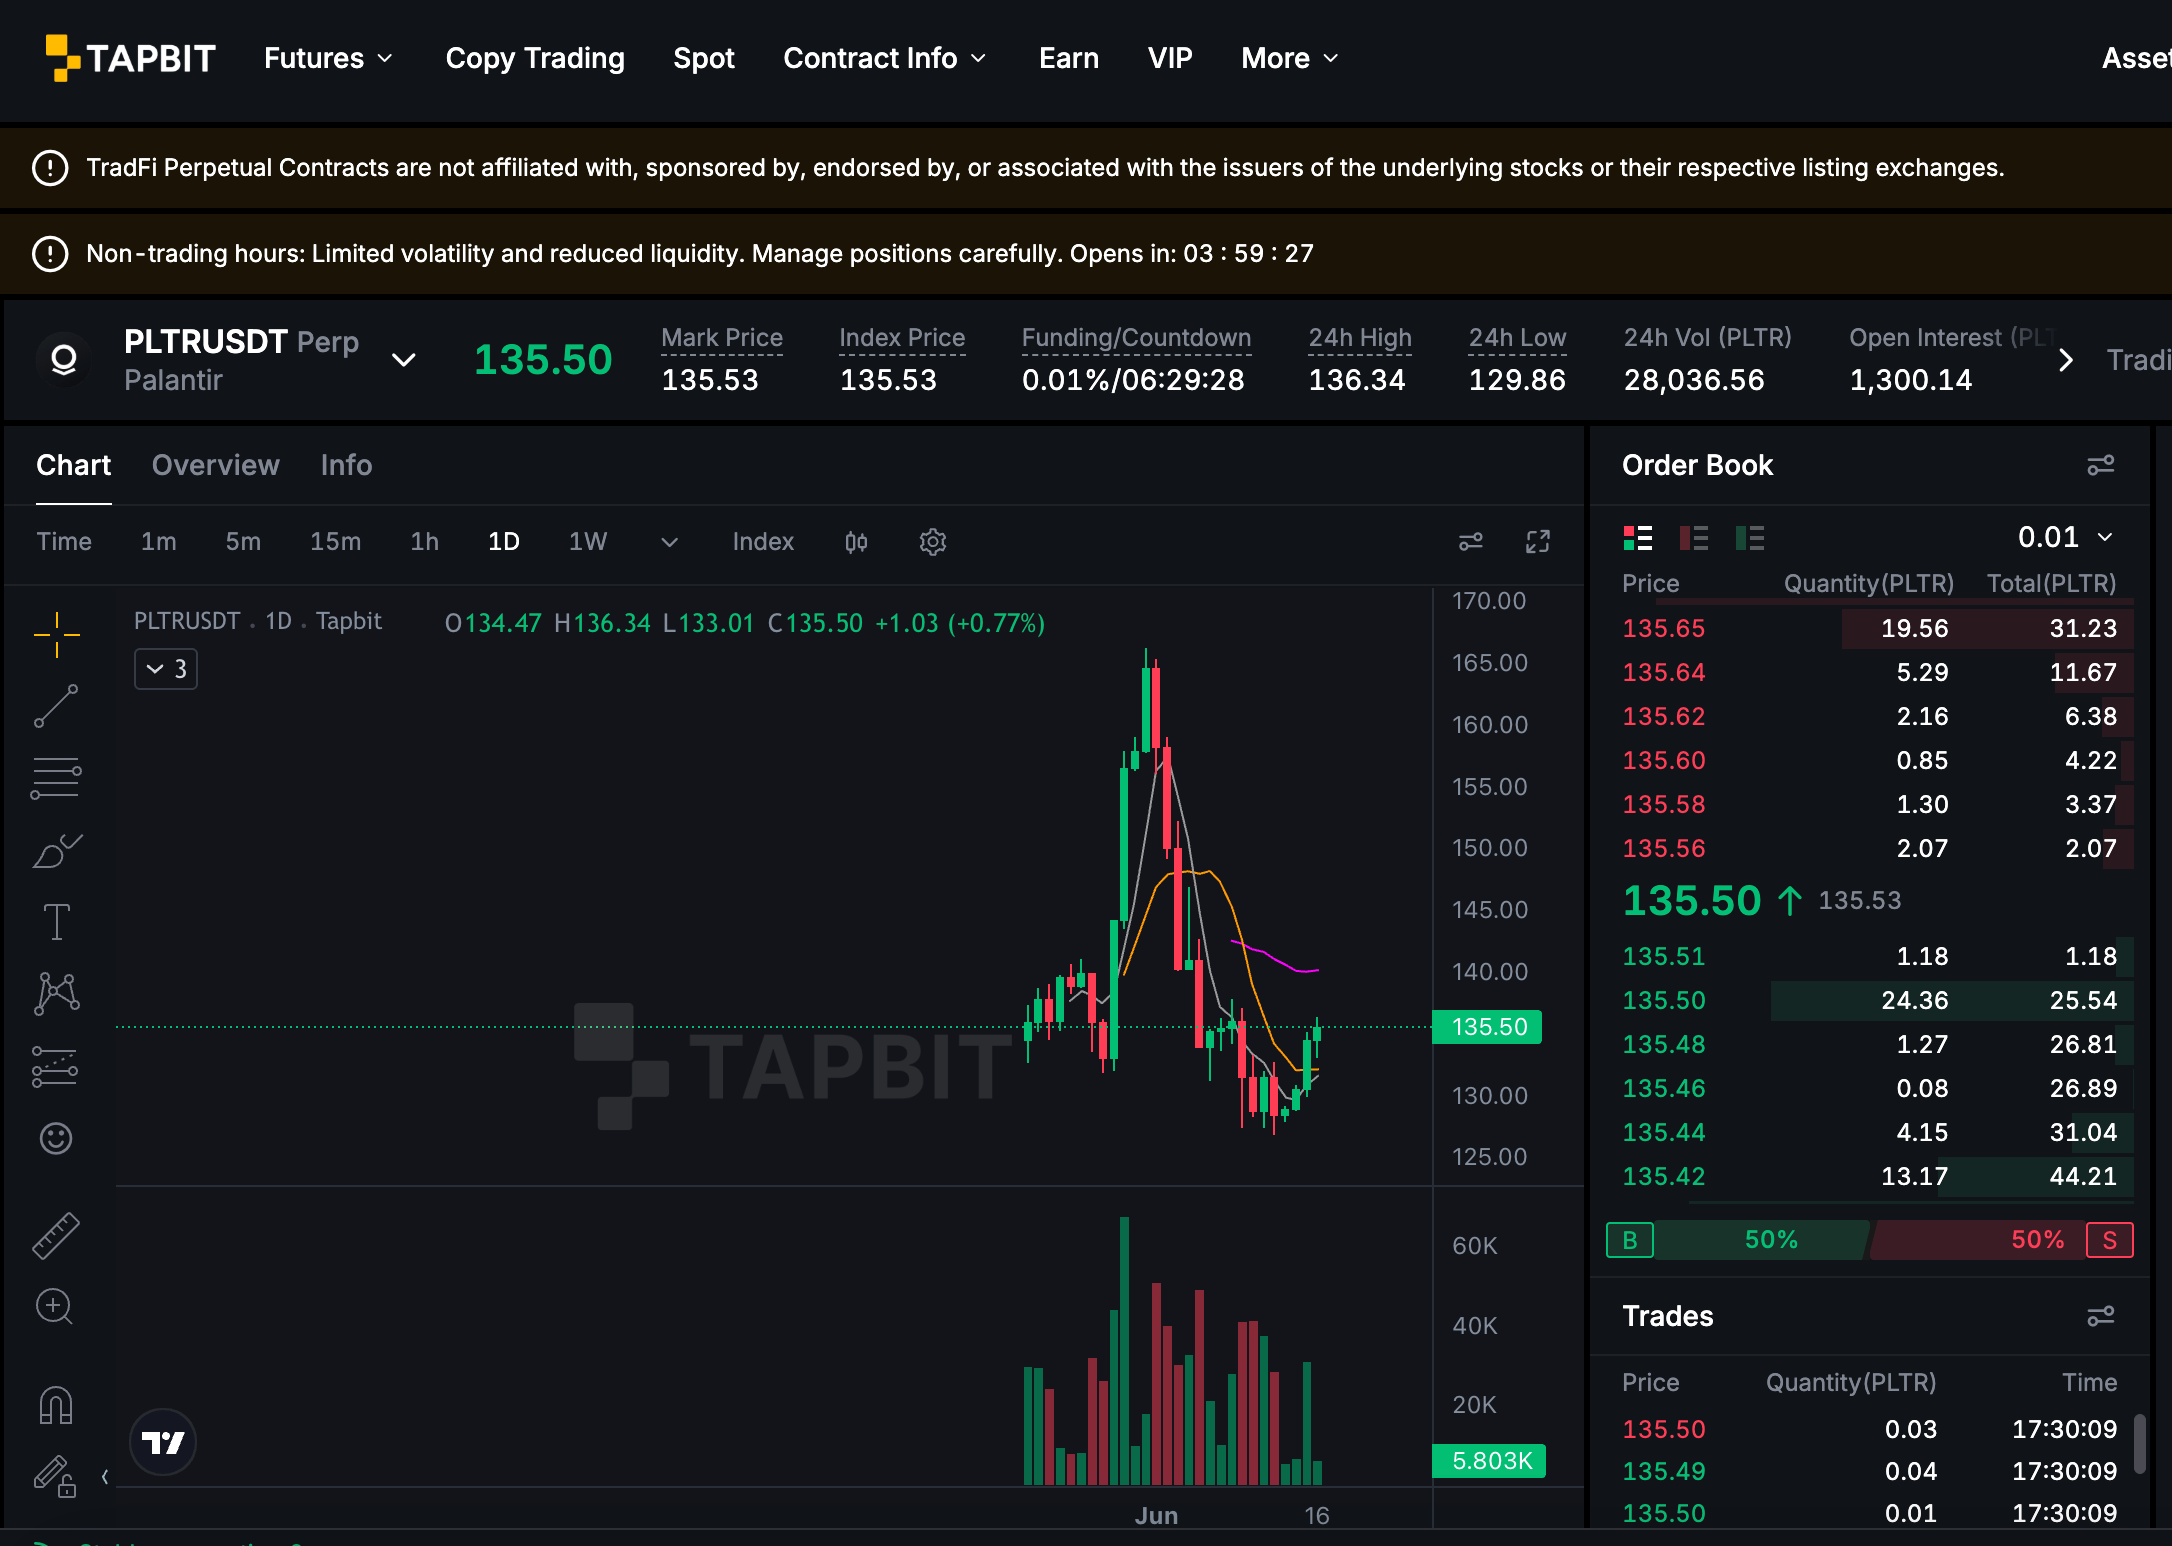Select the Time chart view
2172x1546 pixels.
[x=64, y=542]
